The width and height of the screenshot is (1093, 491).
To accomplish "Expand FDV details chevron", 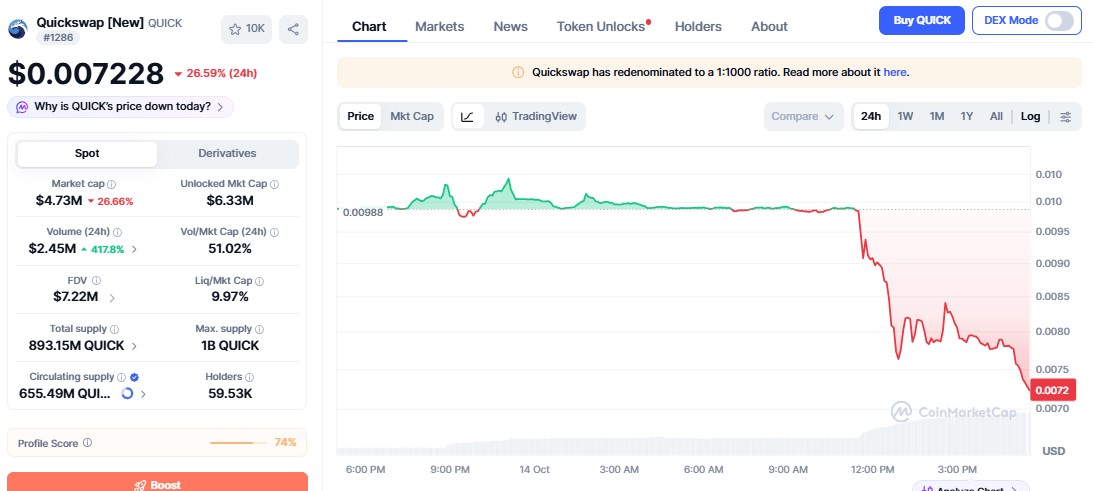I will pos(112,298).
